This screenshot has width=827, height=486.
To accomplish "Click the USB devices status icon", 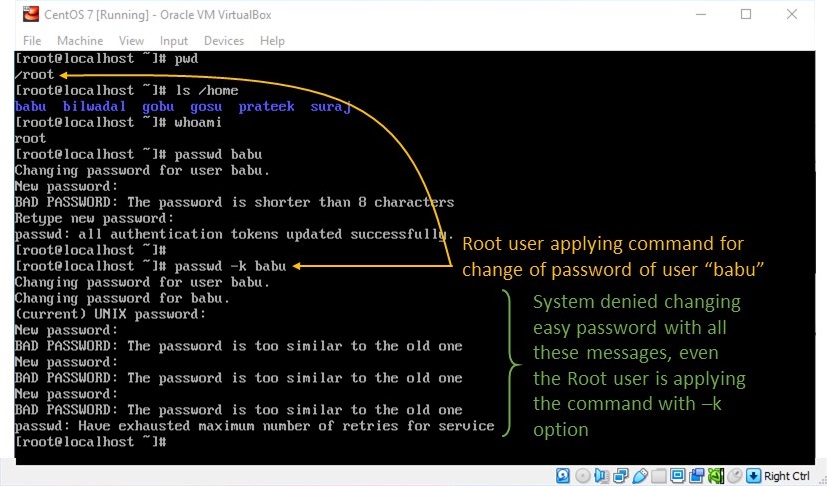I will point(640,476).
